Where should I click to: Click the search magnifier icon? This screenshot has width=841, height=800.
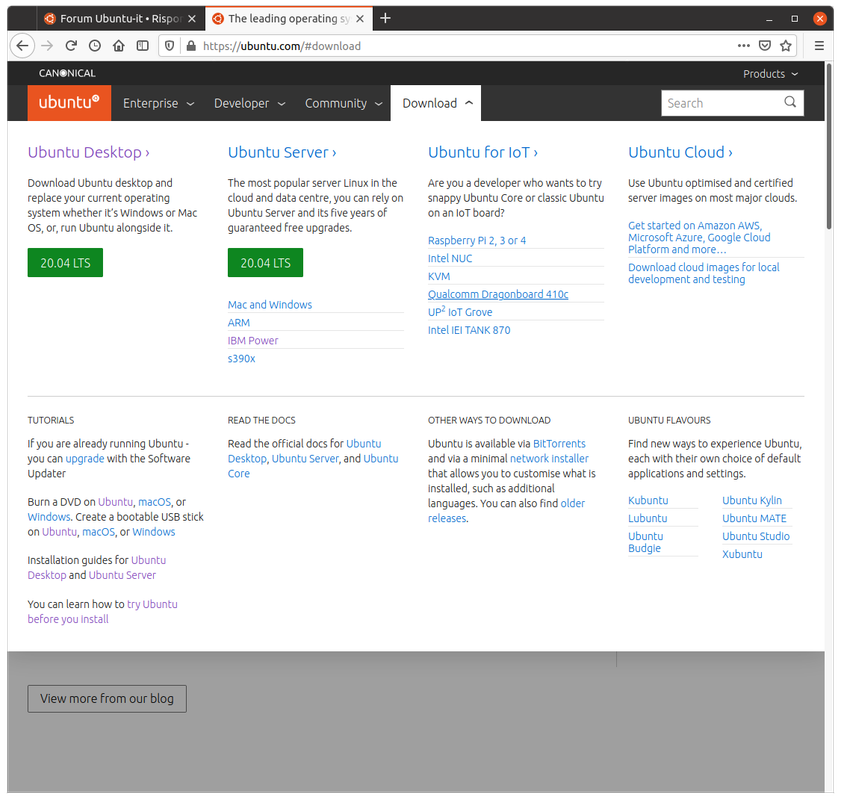(790, 102)
